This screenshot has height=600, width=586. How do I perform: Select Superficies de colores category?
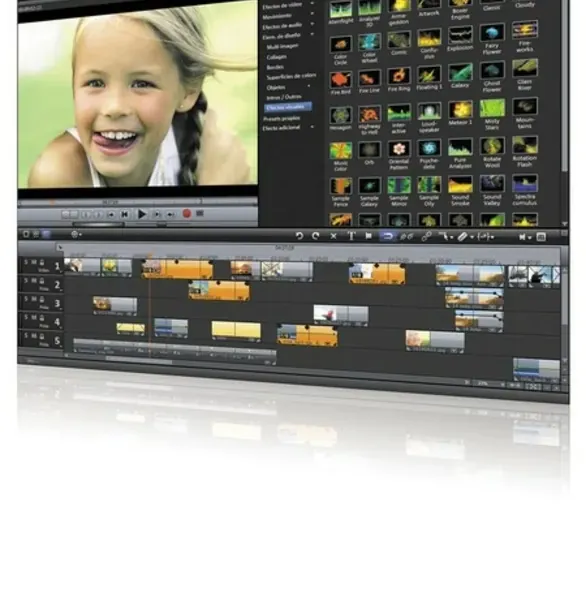point(291,76)
